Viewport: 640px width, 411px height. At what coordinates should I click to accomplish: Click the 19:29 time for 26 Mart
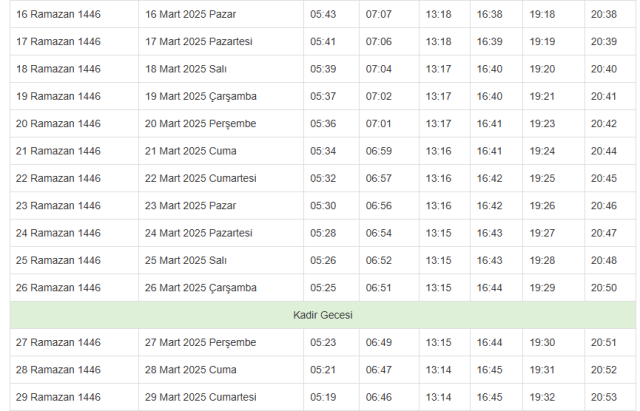click(542, 288)
